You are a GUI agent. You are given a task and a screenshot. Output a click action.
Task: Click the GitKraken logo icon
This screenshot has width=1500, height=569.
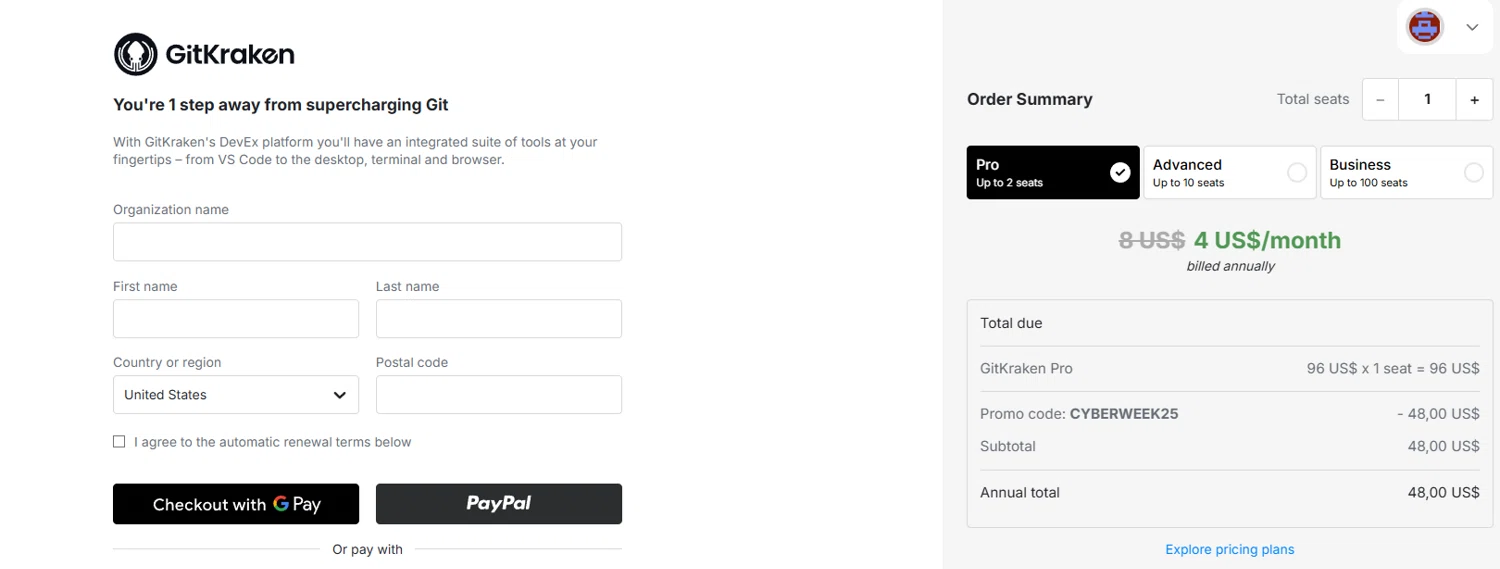click(135, 54)
